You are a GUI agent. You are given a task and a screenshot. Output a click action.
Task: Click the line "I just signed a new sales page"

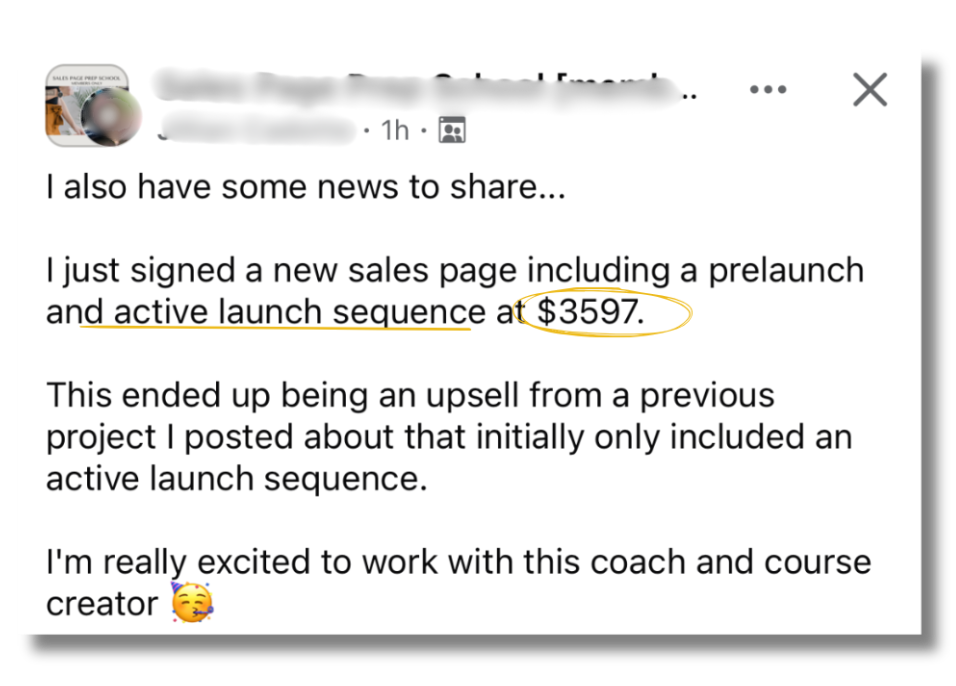(x=285, y=271)
